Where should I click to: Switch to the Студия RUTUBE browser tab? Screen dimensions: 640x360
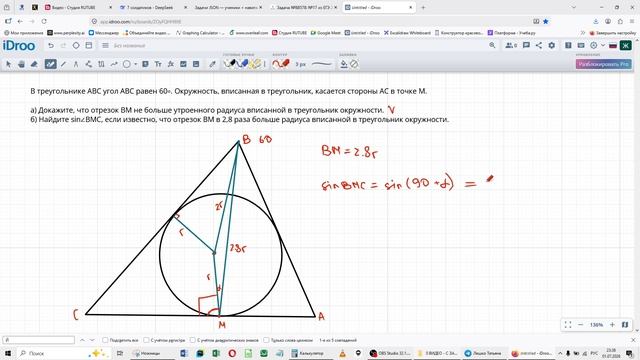[78, 7]
